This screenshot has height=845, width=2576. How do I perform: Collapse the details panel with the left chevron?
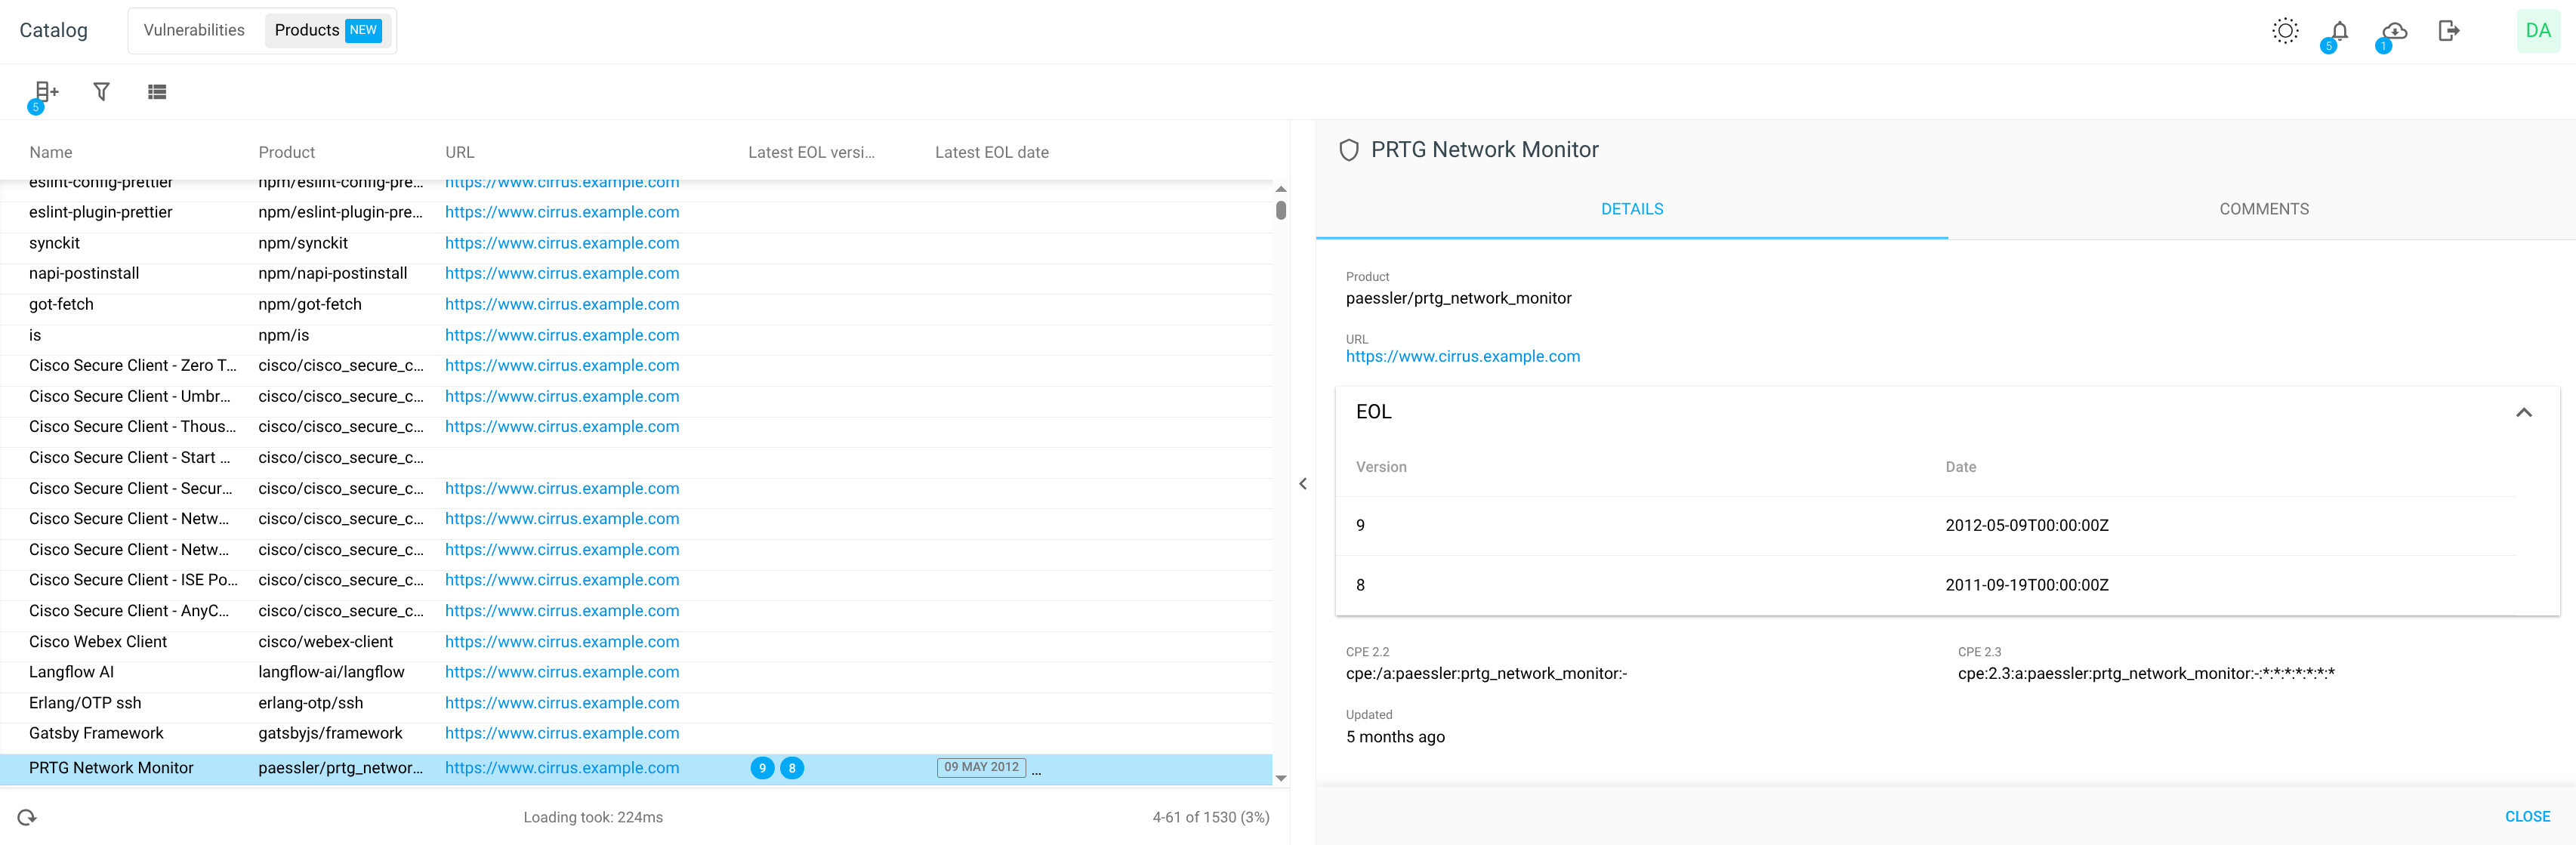(x=1303, y=483)
